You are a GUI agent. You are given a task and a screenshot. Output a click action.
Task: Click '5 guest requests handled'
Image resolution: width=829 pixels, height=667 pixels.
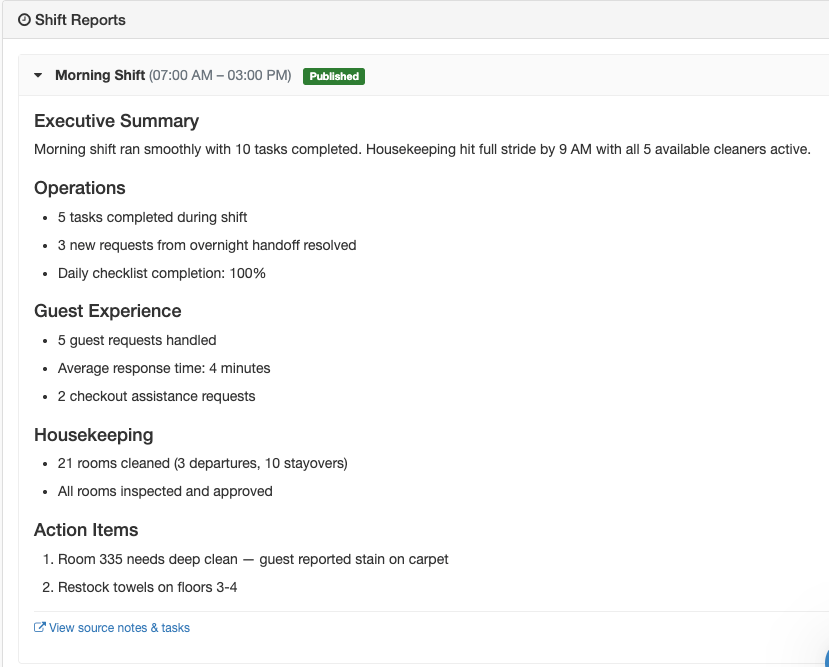coord(137,340)
